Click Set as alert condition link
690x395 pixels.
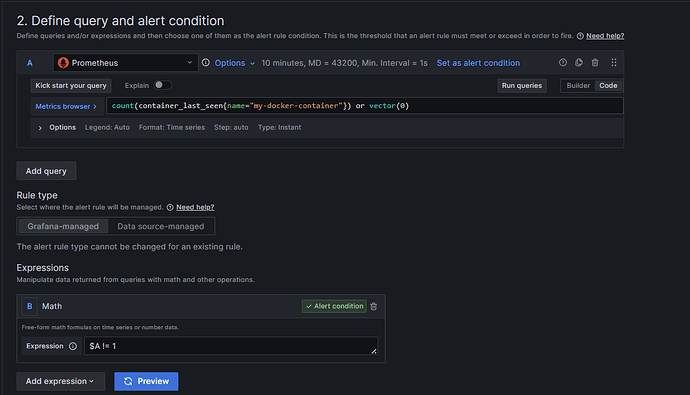tap(478, 63)
